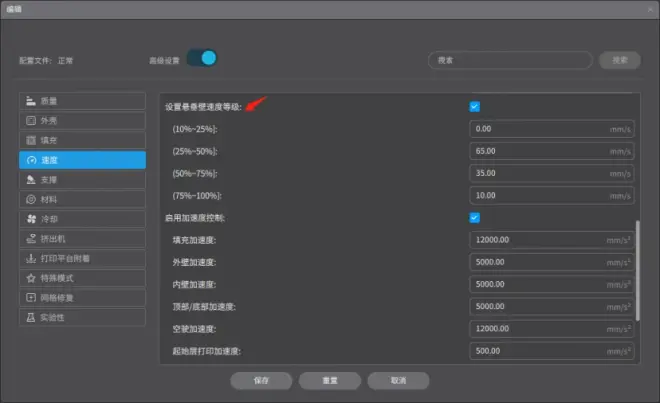Focus the 搜索 search text box

coord(510,60)
